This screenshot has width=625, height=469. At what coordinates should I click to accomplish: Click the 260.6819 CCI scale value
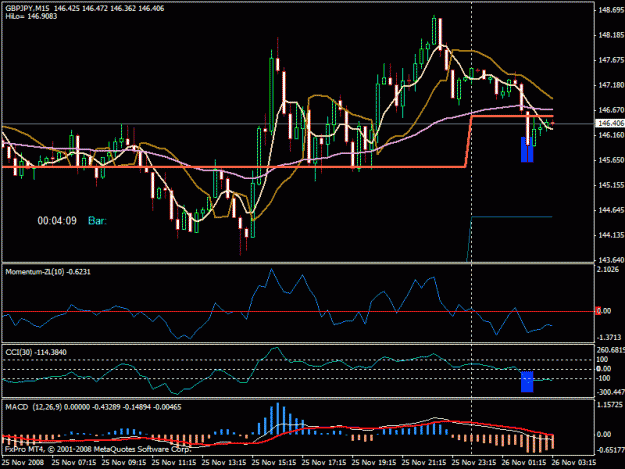click(611, 350)
